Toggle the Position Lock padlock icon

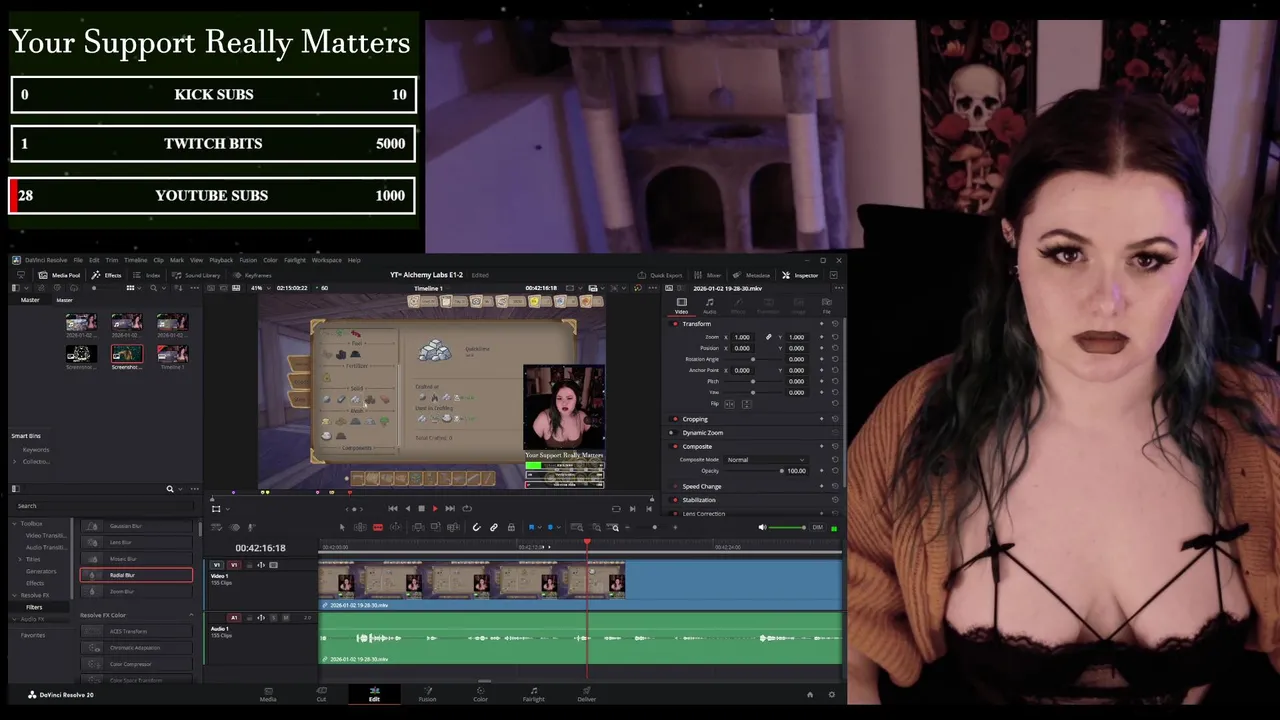(x=511, y=527)
